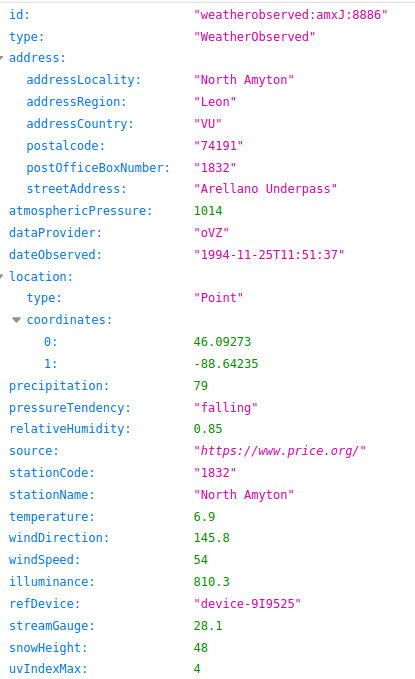Screen dimensions: 415x679
Task: Click the addressLocality key
Action: click(84, 80)
